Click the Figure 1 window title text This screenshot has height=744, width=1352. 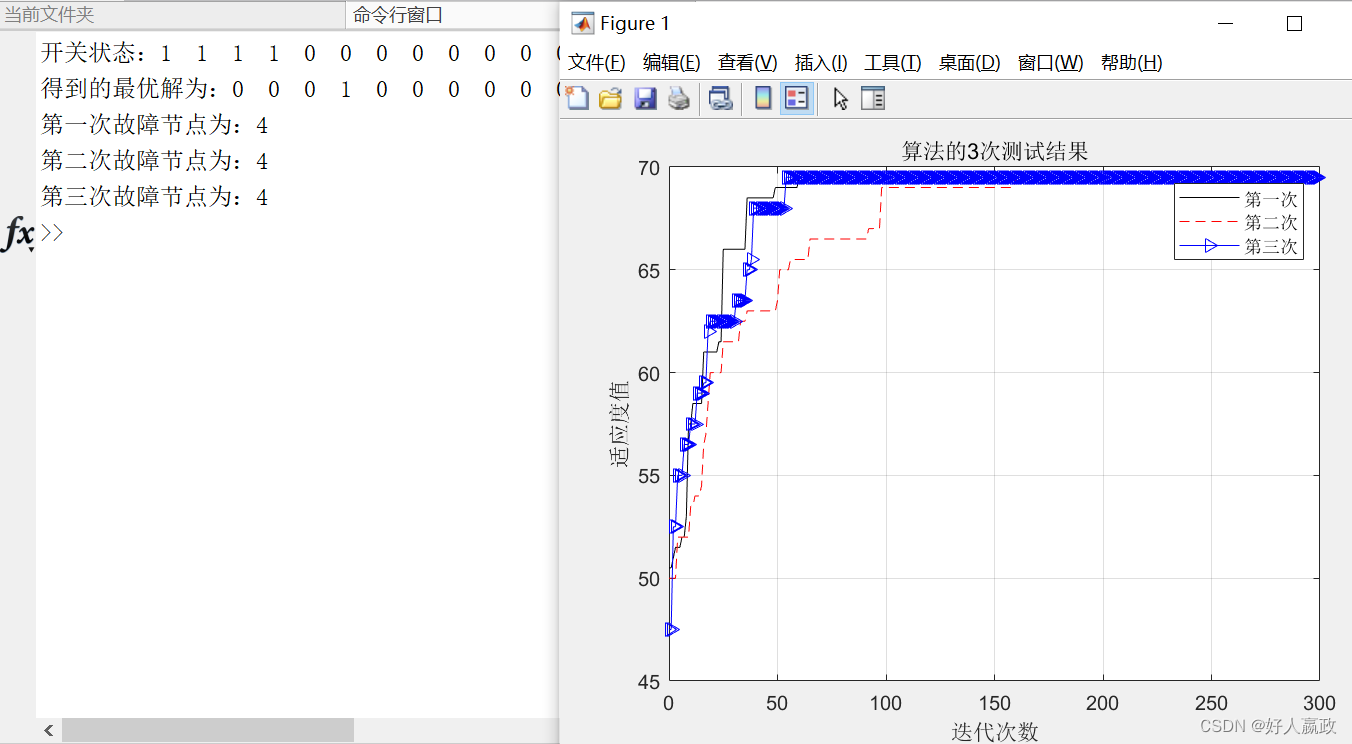635,24
